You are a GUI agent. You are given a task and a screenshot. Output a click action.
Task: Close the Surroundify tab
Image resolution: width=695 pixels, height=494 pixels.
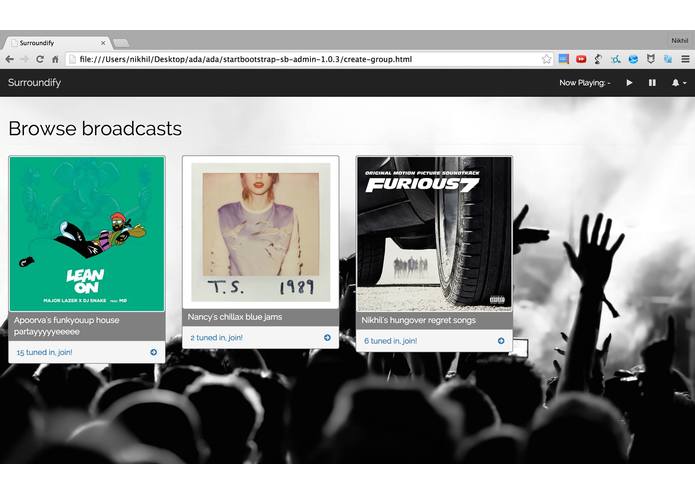pyautogui.click(x=103, y=43)
